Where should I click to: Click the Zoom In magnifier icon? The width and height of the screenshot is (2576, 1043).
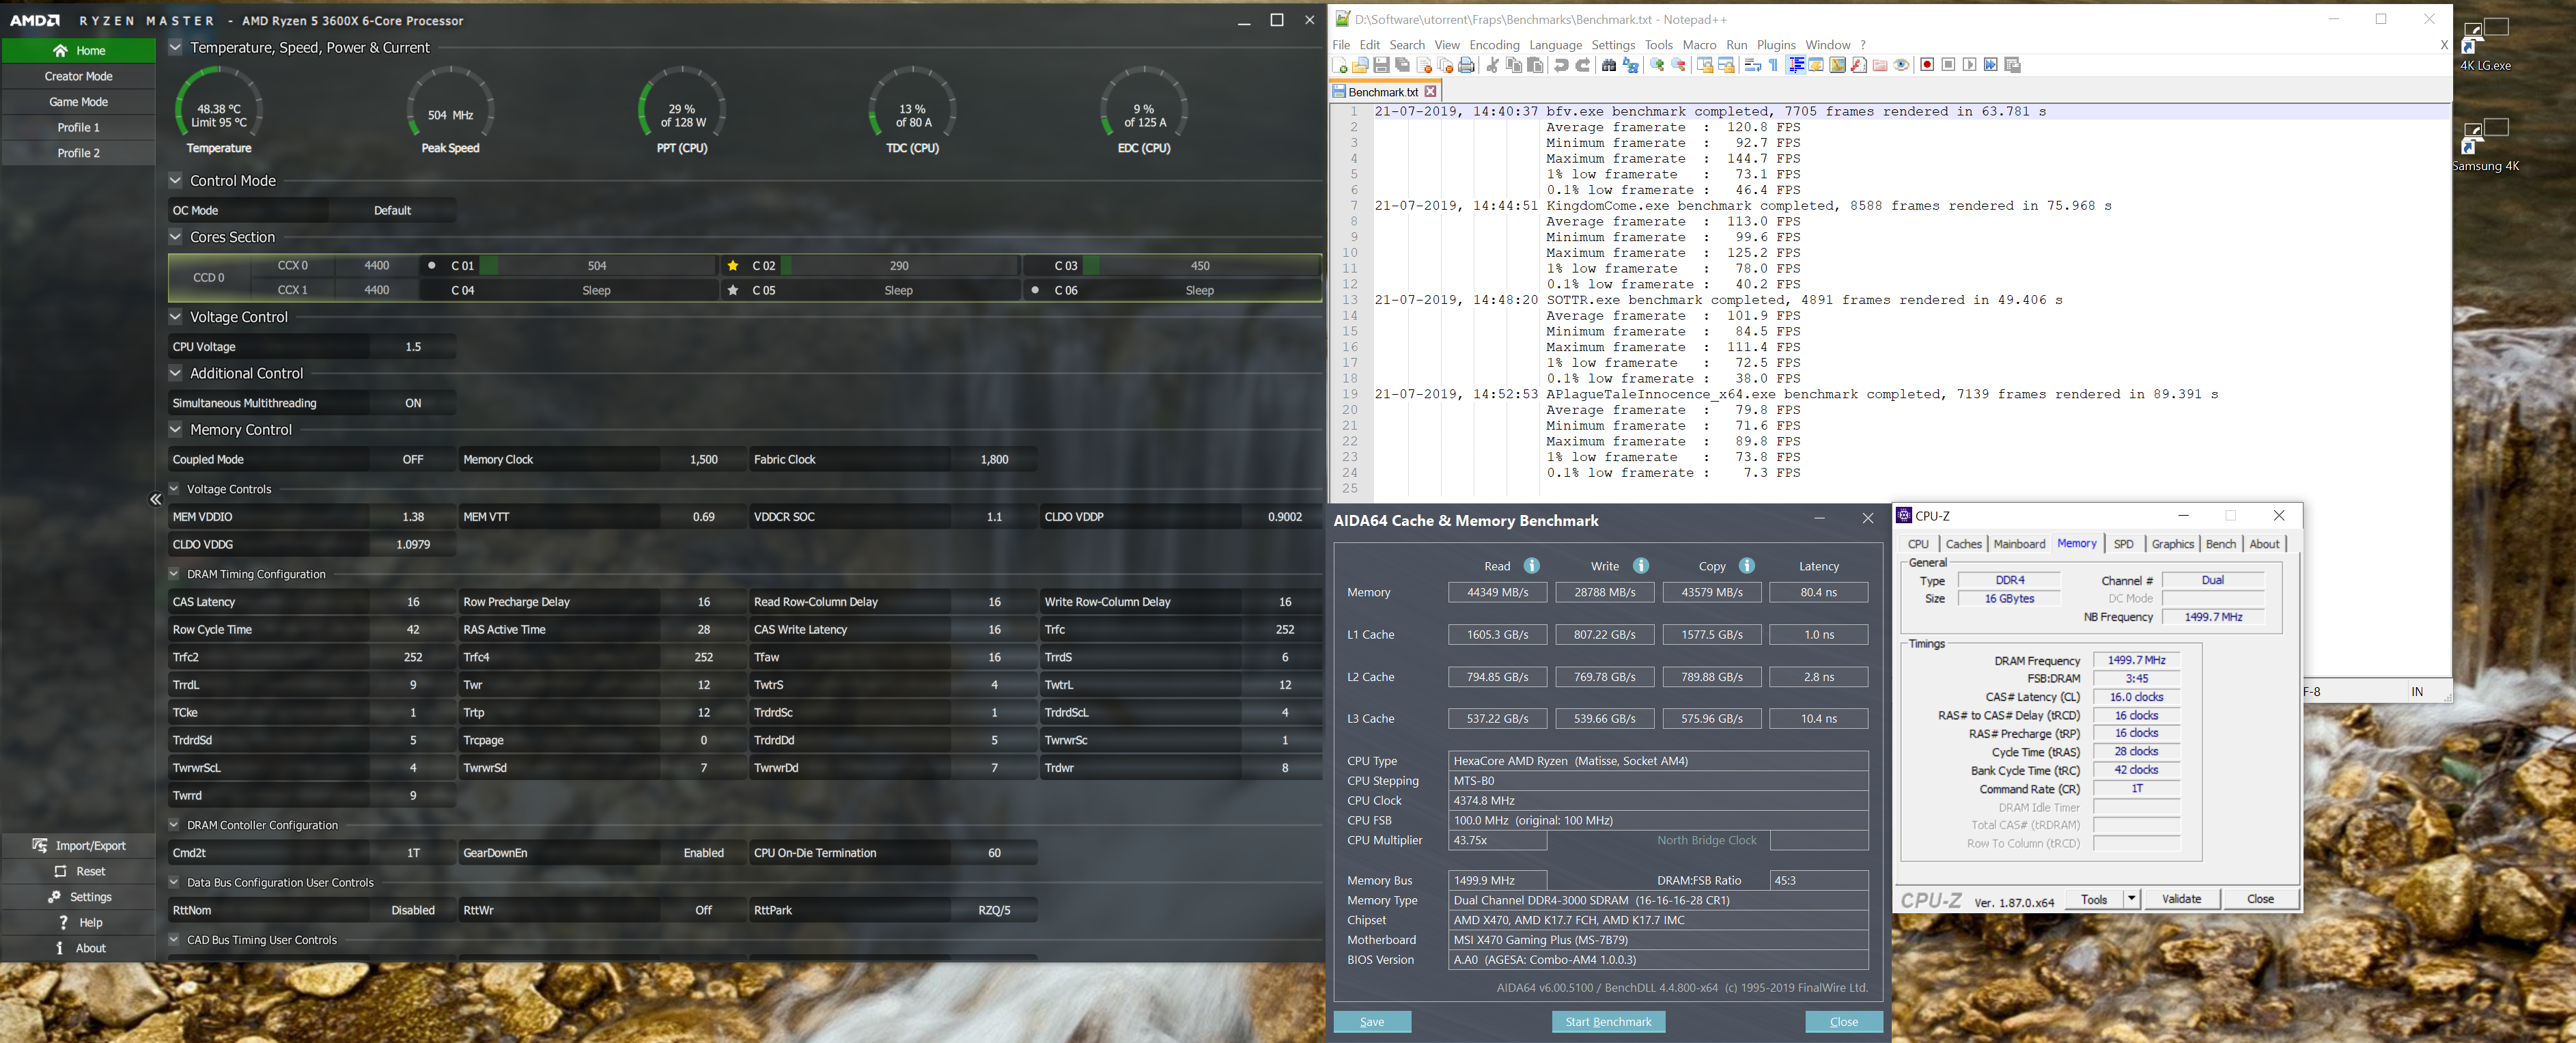(x=1657, y=65)
